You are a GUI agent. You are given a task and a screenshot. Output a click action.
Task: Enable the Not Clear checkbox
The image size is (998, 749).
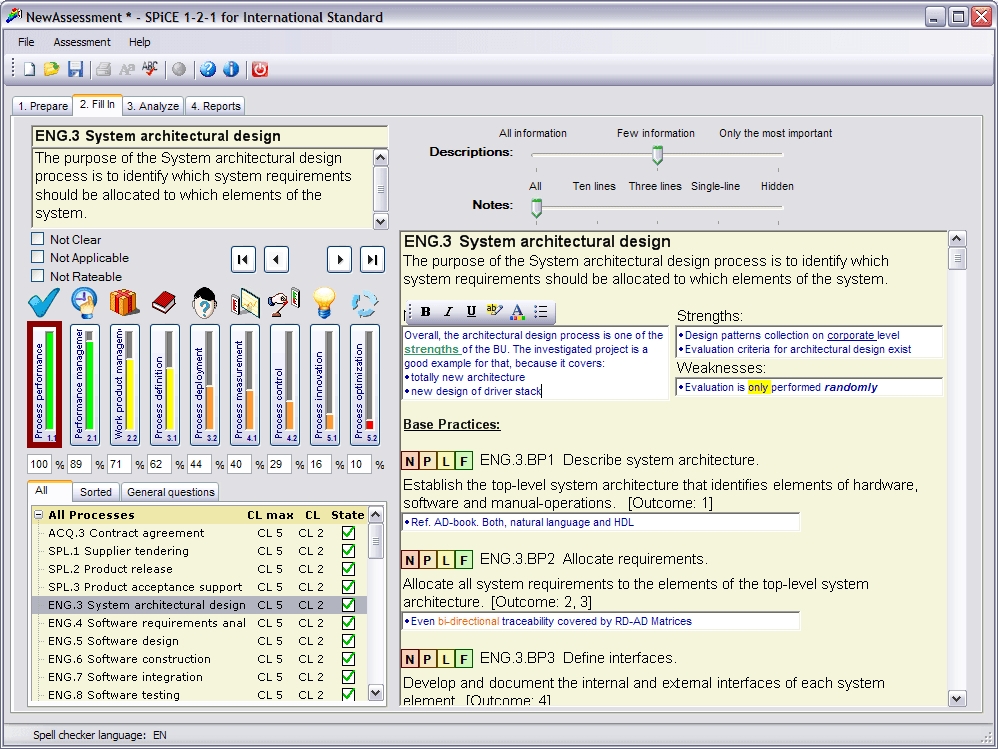(x=38, y=239)
